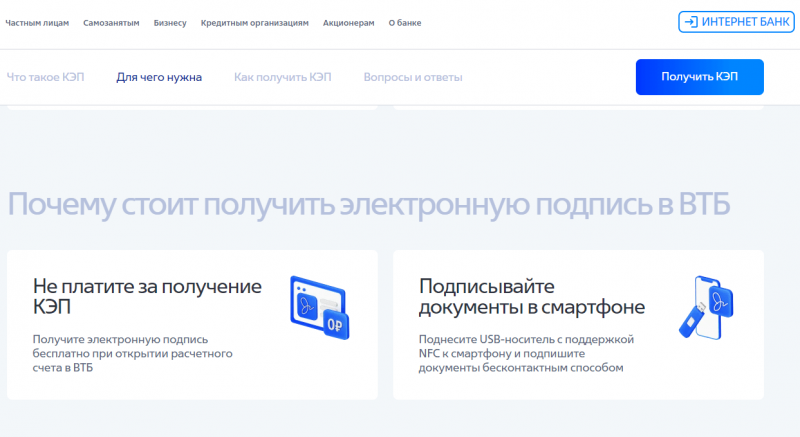Screen dimensions: 800x437
Task: Jump to Как получить КЭП tab
Action: [x=283, y=77]
